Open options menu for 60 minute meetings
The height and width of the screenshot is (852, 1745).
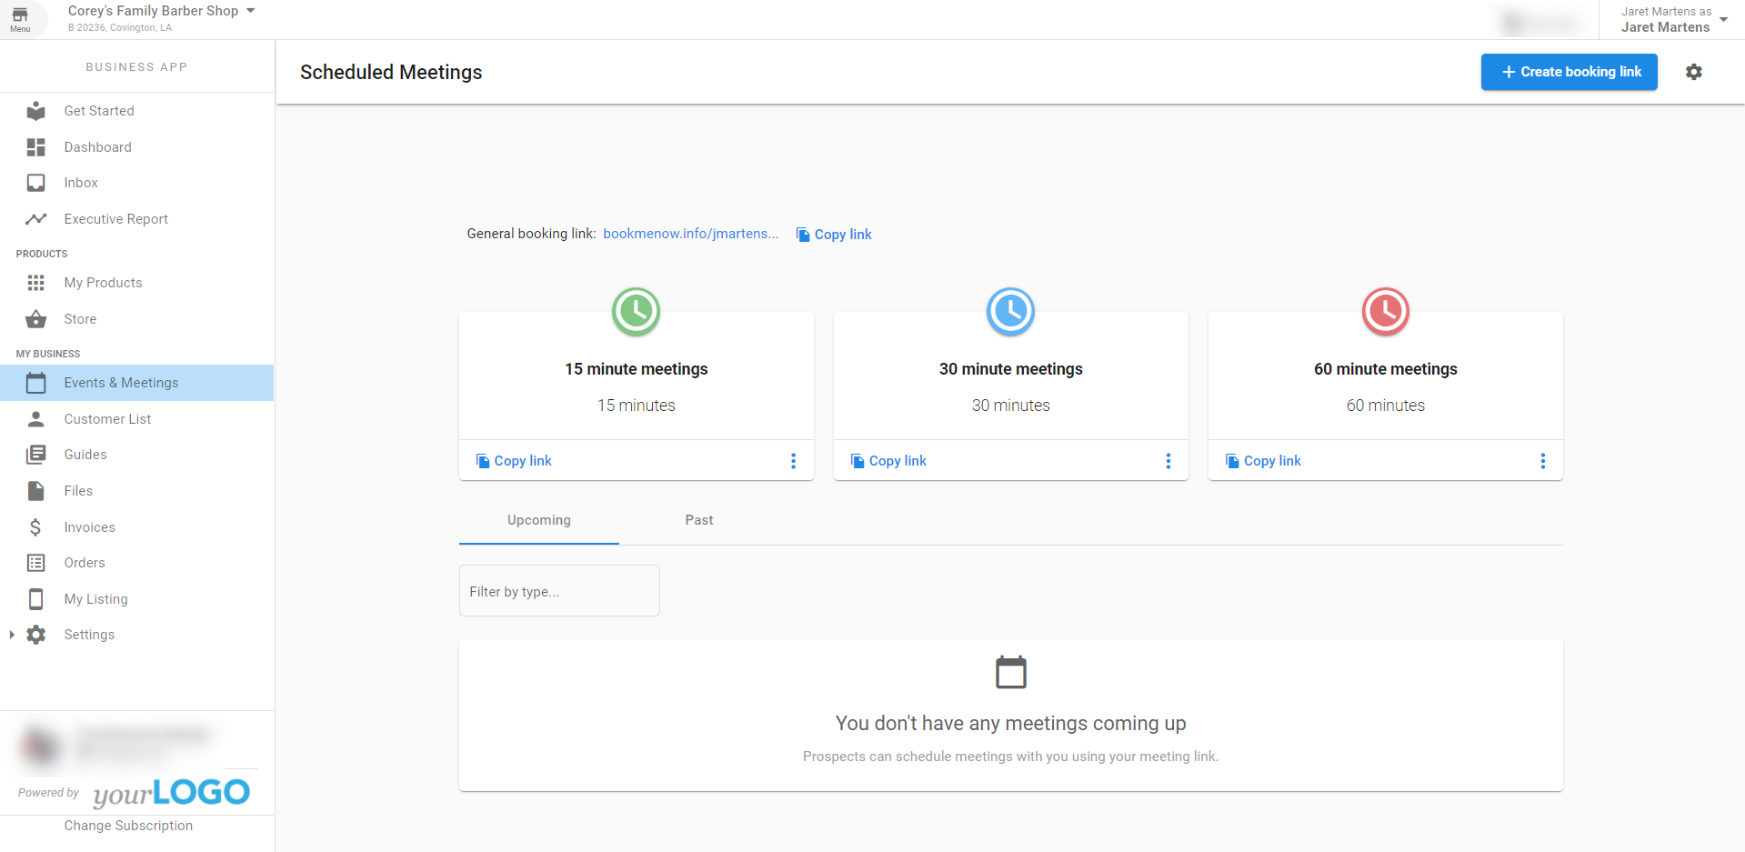coord(1542,461)
